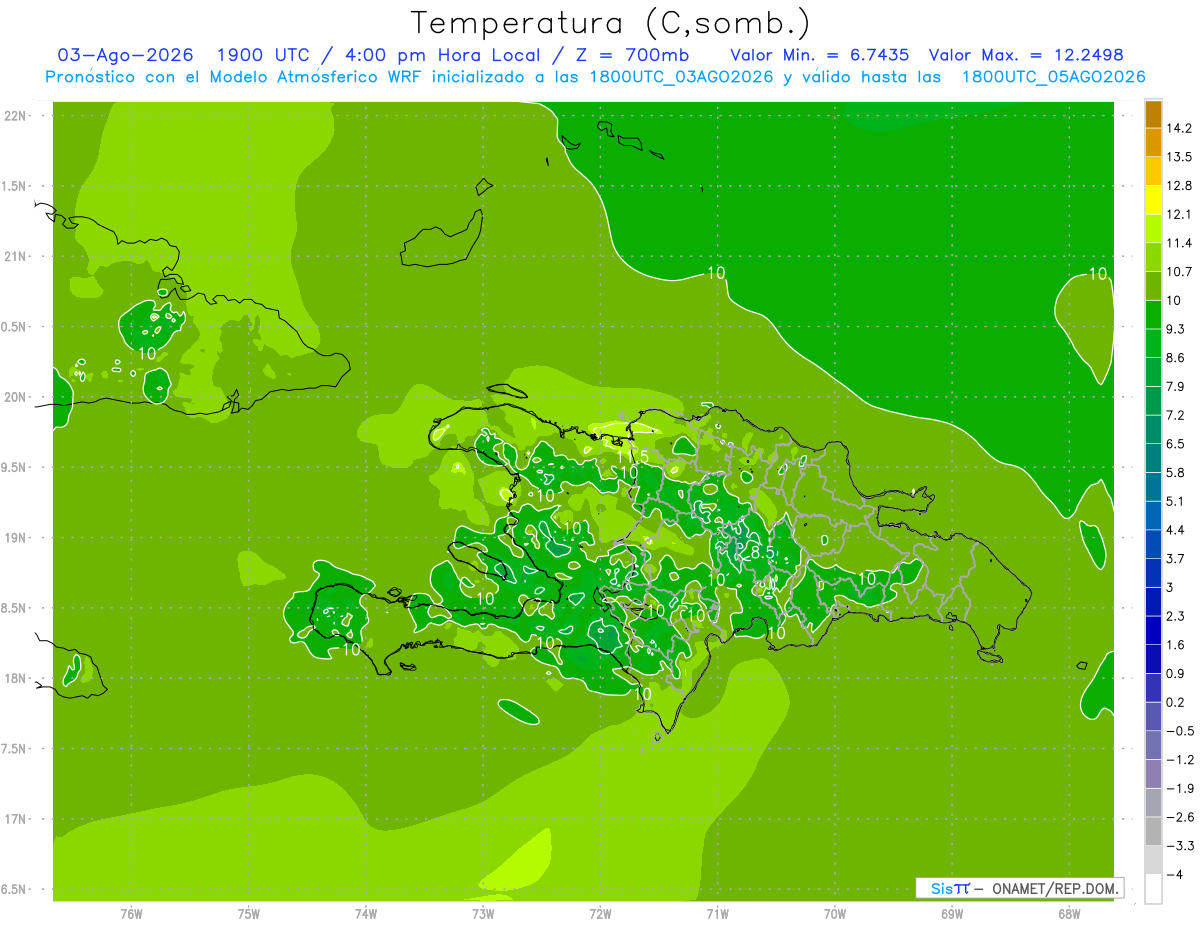Click the "70W" longitude label
This screenshot has height=927, width=1200.
[x=835, y=914]
